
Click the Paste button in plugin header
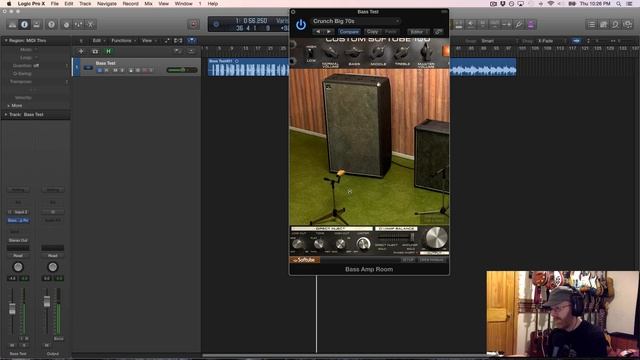[x=391, y=31]
